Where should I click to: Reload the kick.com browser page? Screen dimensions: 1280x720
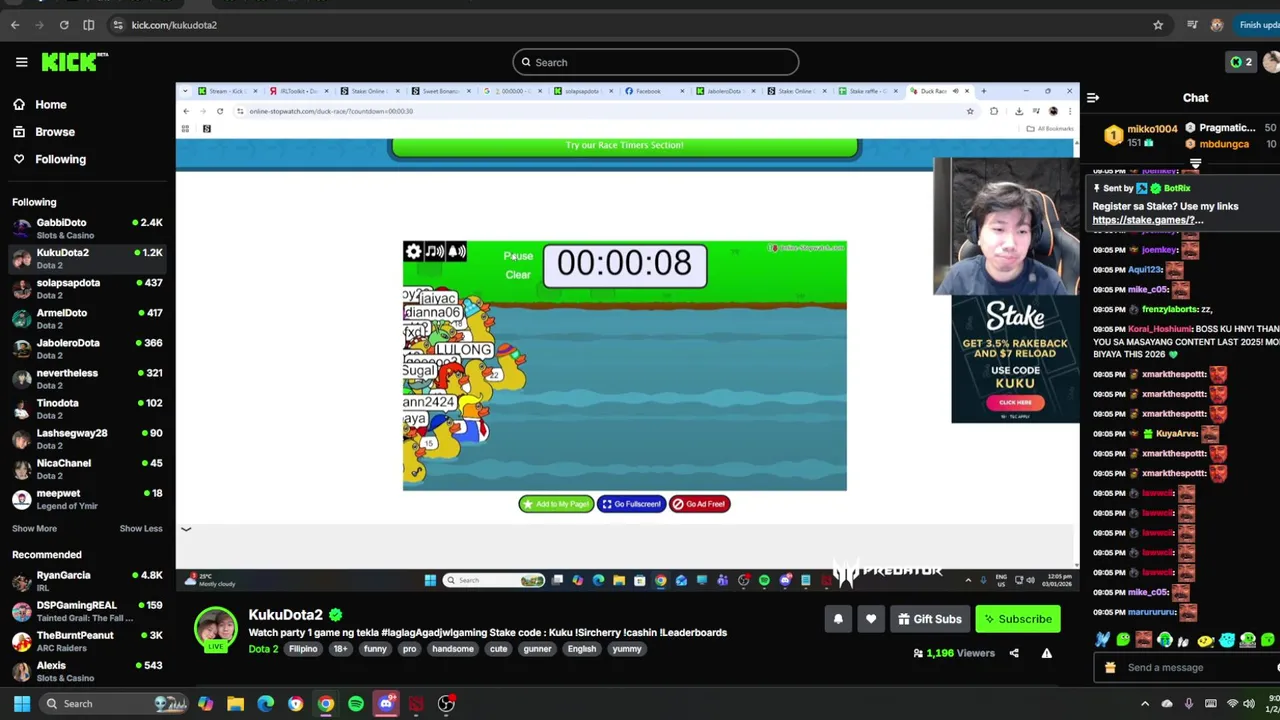pyautogui.click(x=64, y=25)
